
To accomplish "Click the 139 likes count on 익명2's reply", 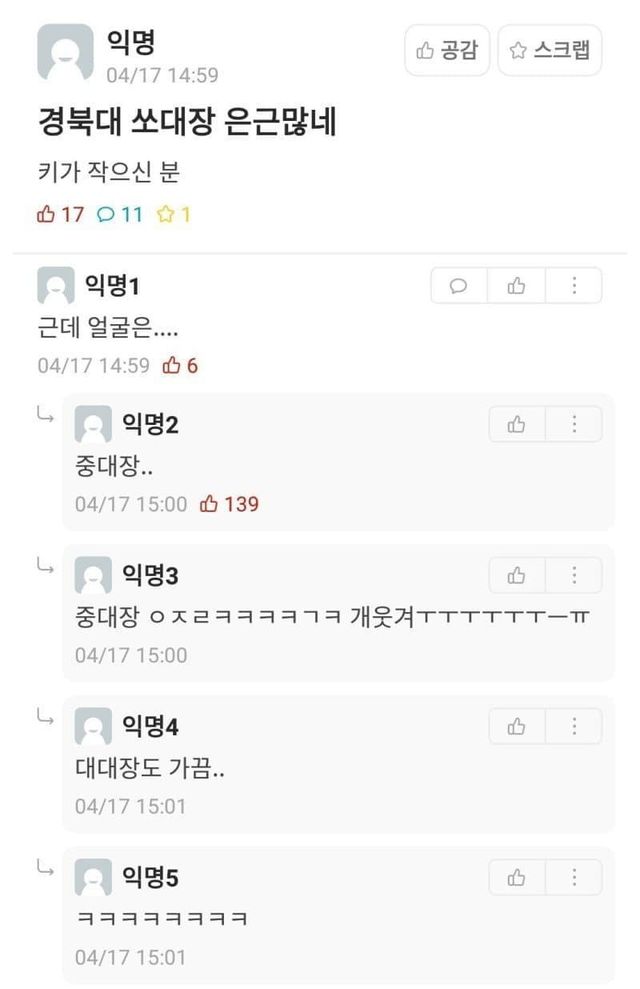I will 230,504.
